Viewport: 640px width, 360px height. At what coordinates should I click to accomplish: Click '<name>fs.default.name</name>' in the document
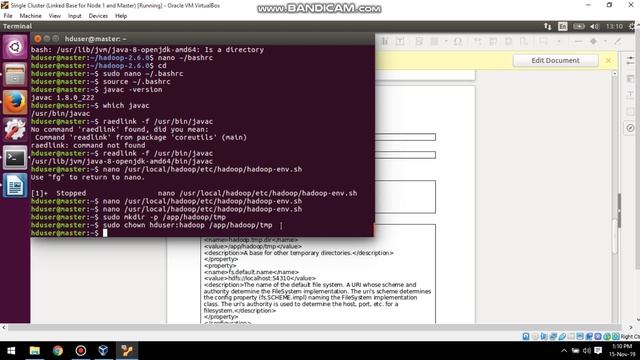251,272
